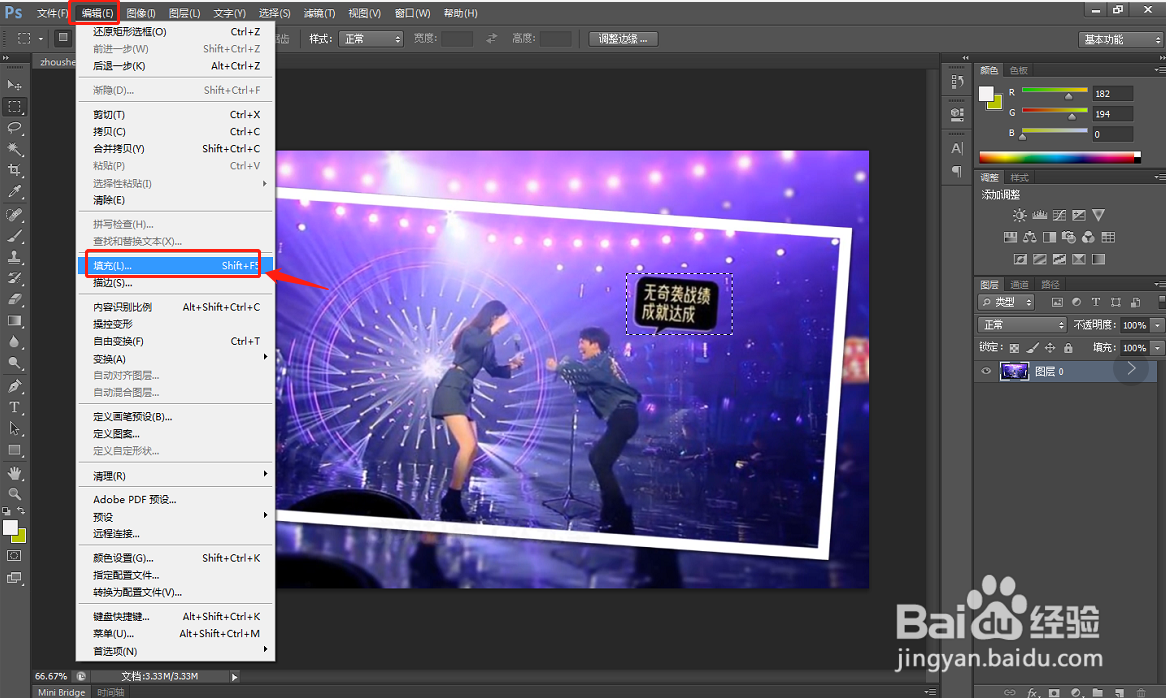
Task: Add a Brightness/Contrast adjustment
Action: coord(1020,216)
